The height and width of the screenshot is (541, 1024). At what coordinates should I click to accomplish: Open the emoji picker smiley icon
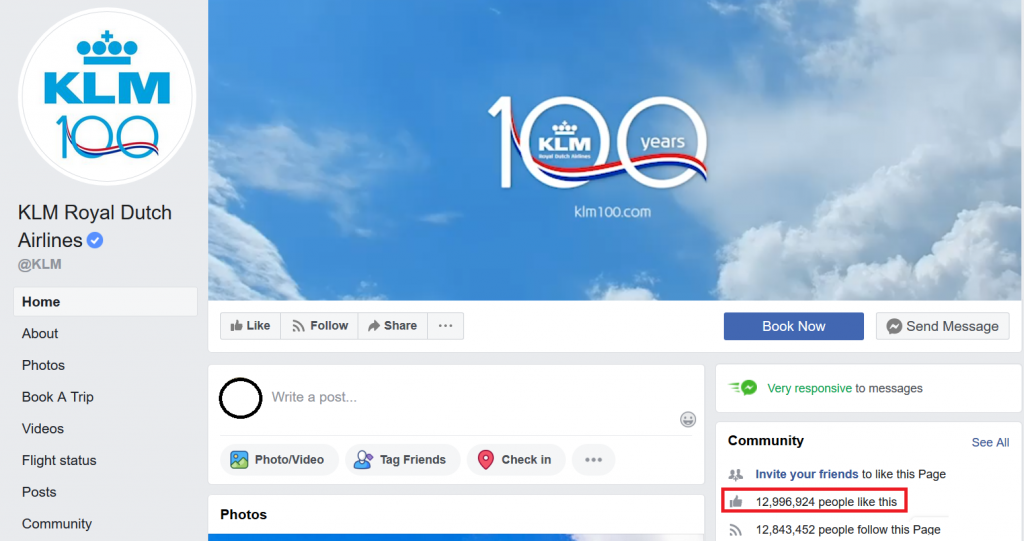pos(688,419)
